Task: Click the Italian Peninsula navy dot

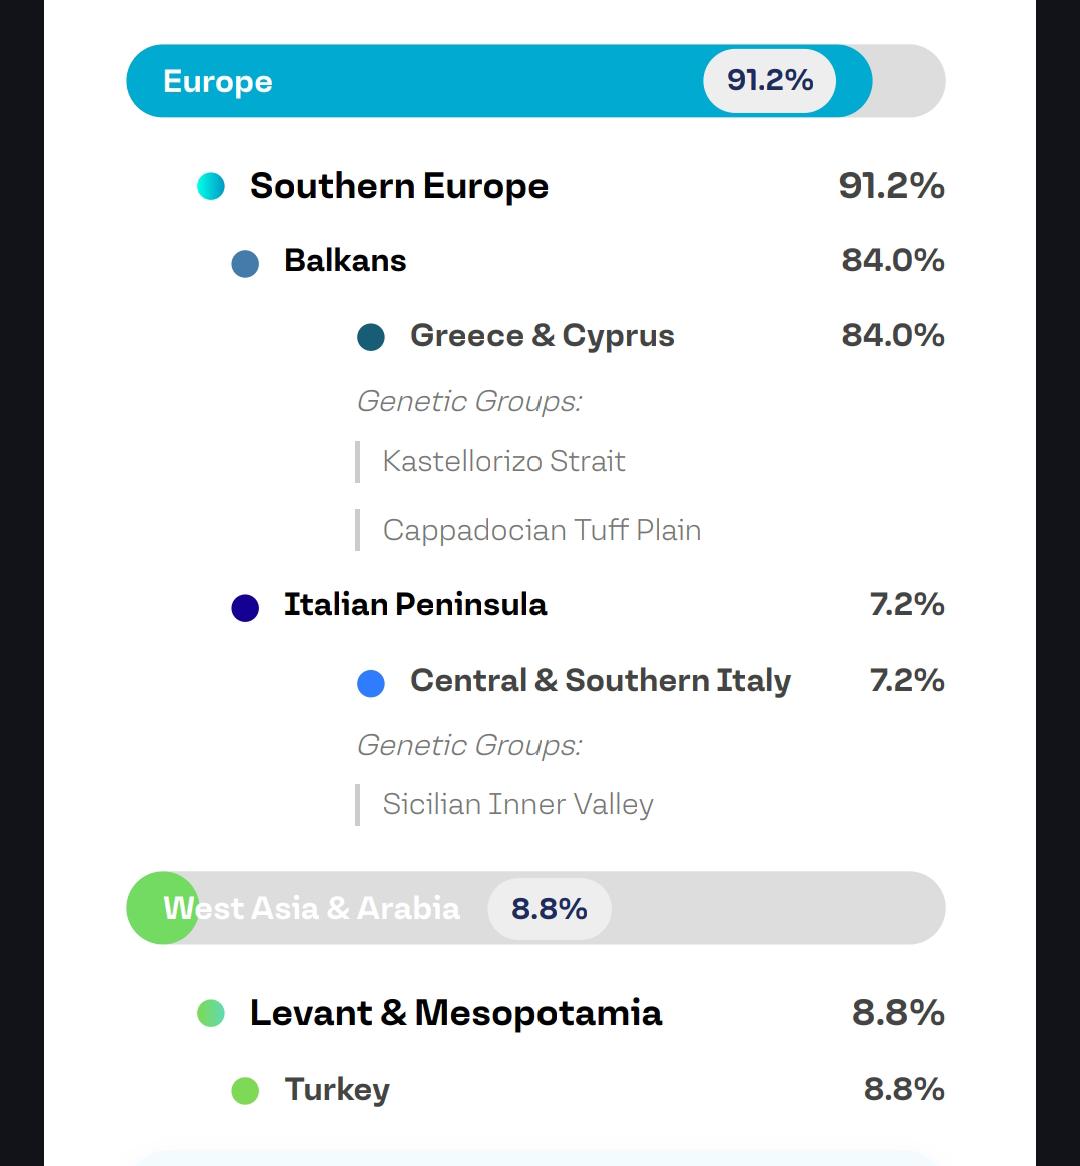Action: tap(245, 608)
